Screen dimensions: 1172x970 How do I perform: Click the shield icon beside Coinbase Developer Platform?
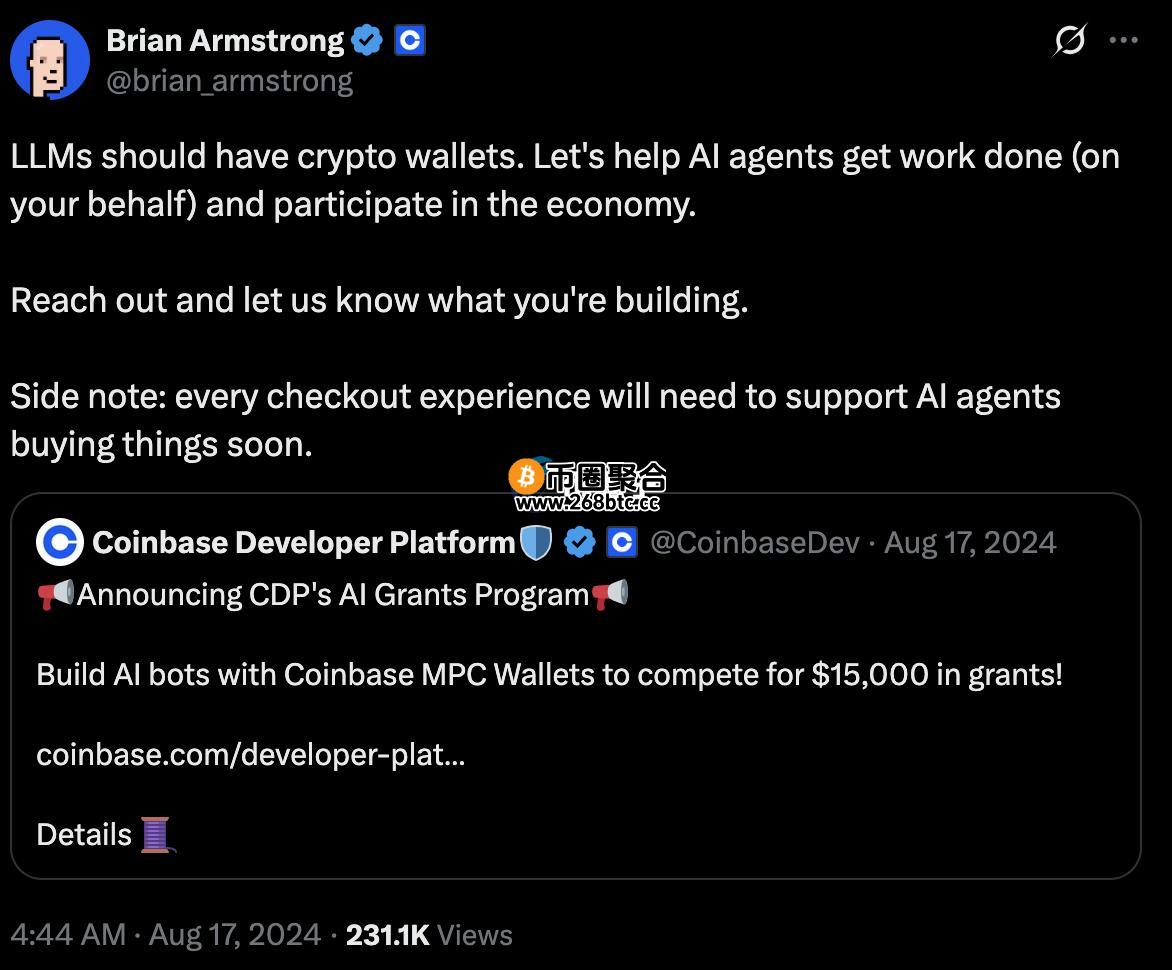(x=535, y=543)
